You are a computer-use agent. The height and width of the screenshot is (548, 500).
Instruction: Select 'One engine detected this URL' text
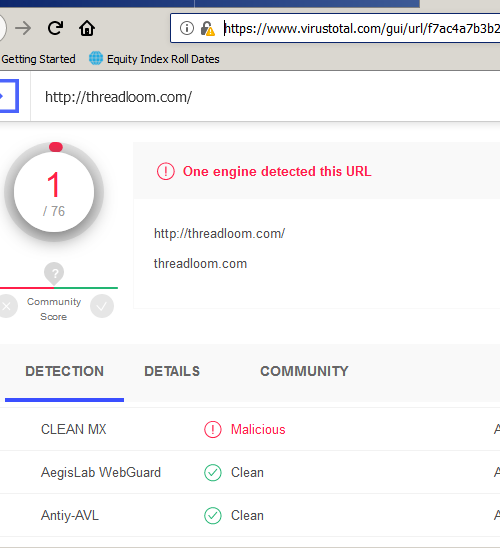pyautogui.click(x=277, y=171)
